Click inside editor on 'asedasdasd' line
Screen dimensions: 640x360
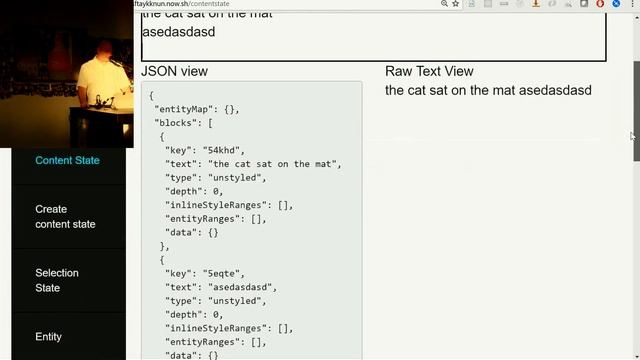(178, 32)
